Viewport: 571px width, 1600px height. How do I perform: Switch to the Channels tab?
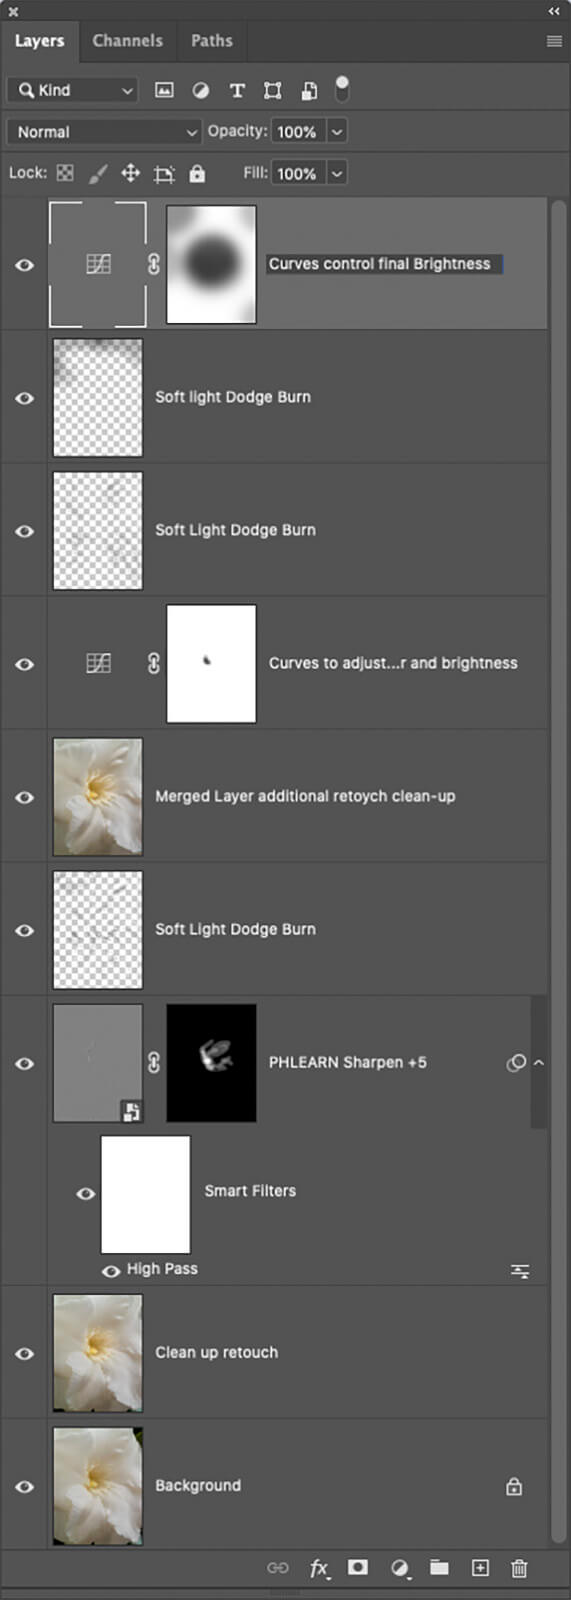pyautogui.click(x=127, y=41)
